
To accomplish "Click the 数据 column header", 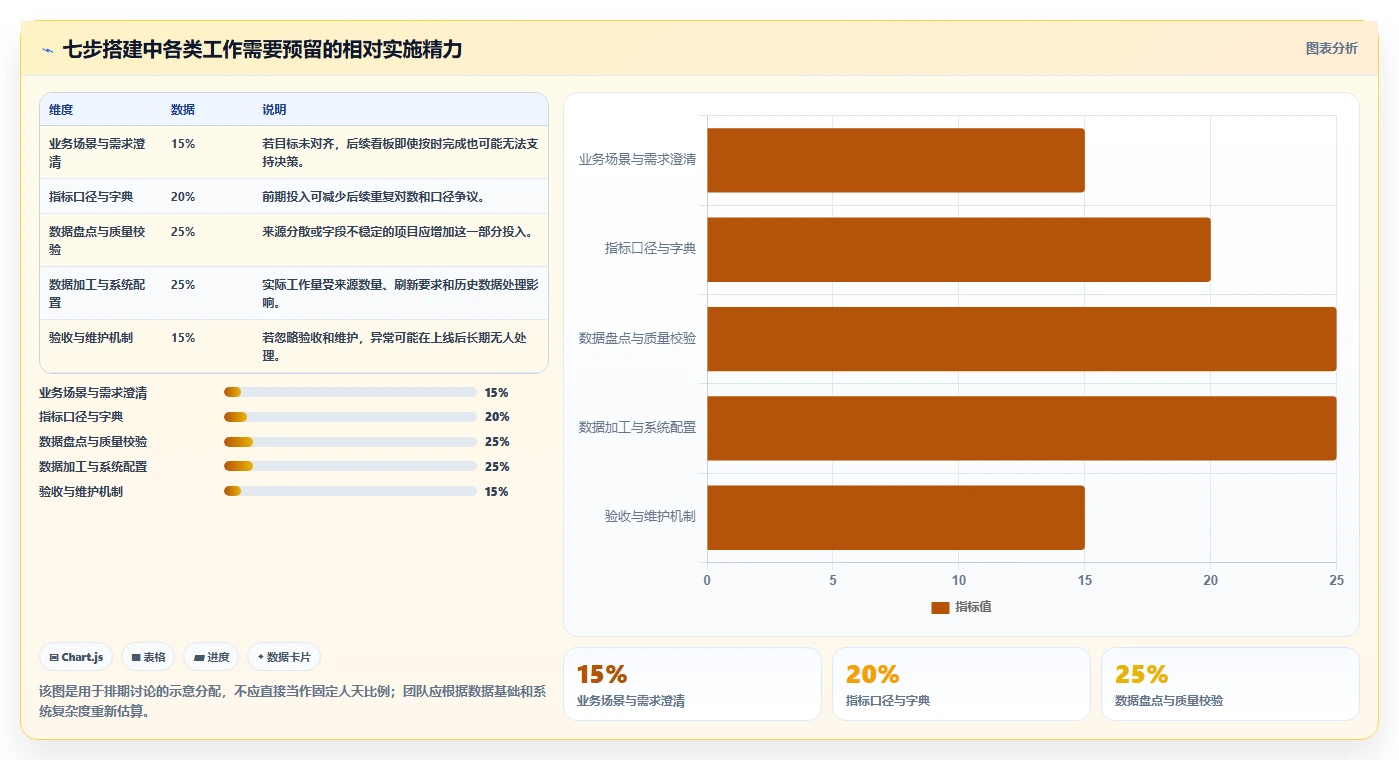I will [x=183, y=110].
